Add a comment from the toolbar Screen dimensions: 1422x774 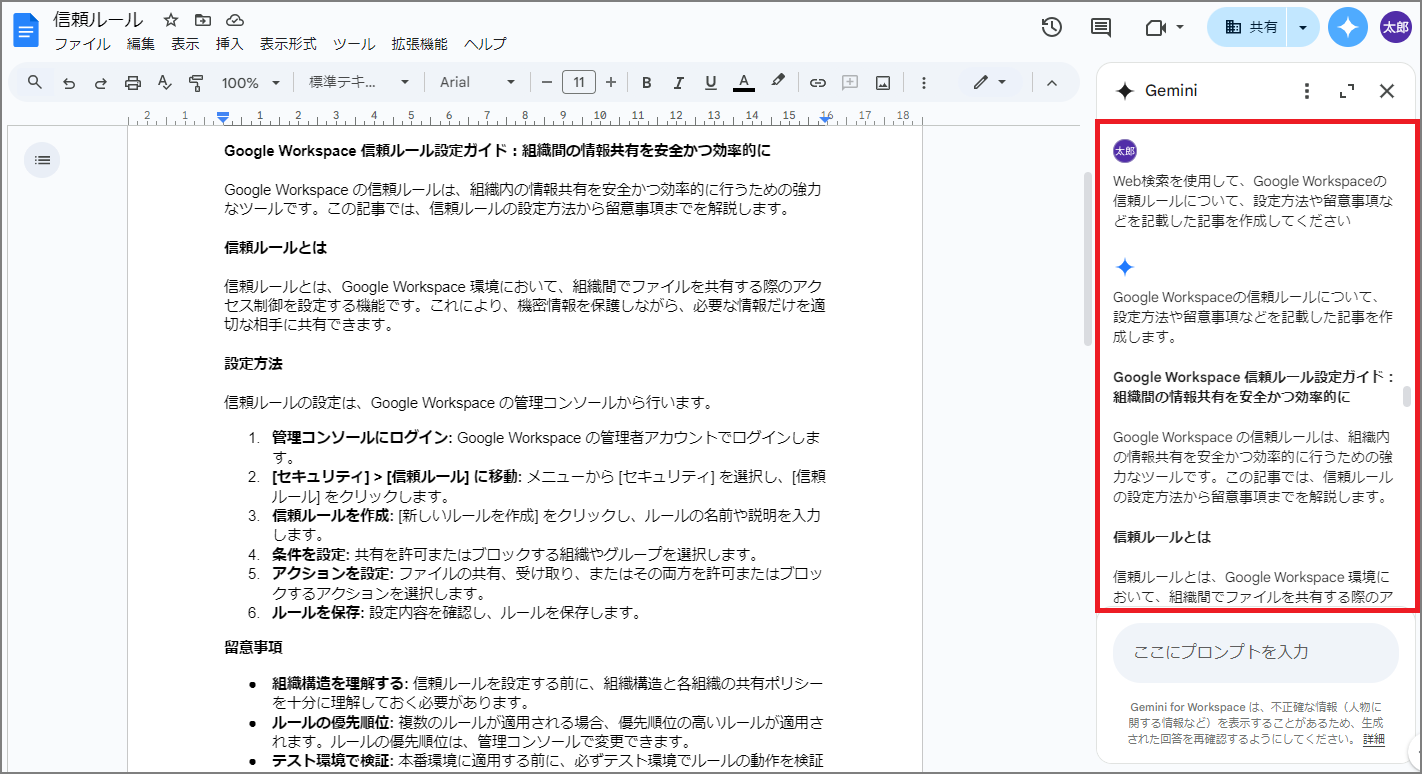850,82
